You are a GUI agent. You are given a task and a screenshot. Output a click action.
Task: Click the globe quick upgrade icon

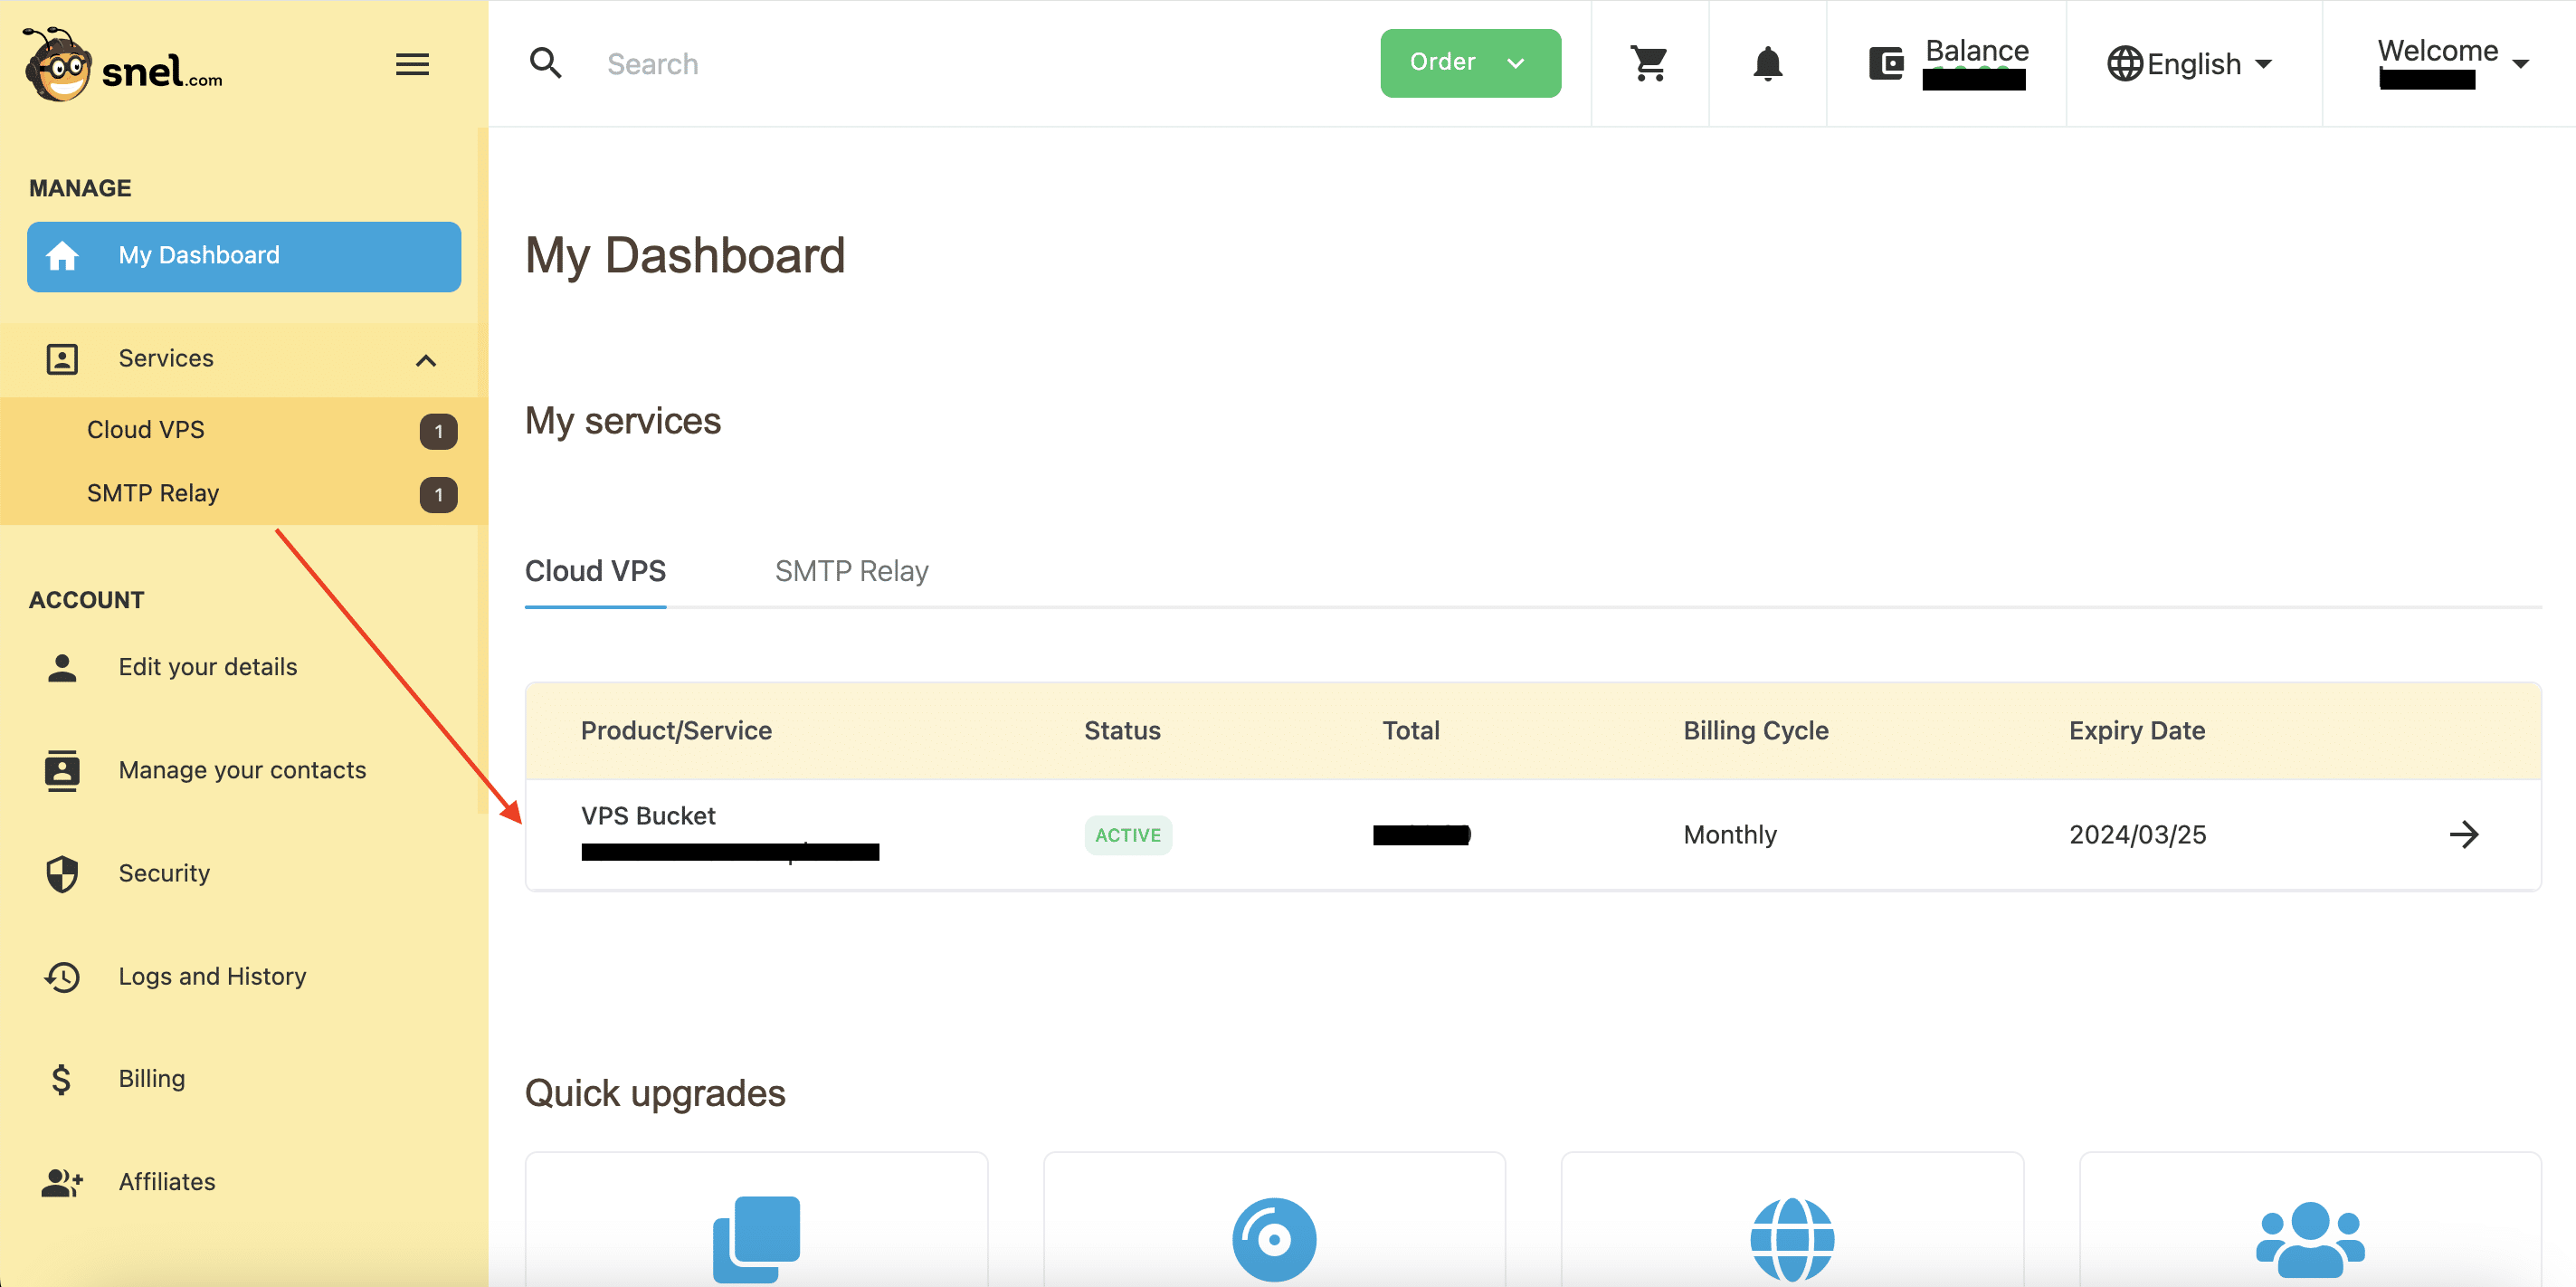click(x=1792, y=1239)
